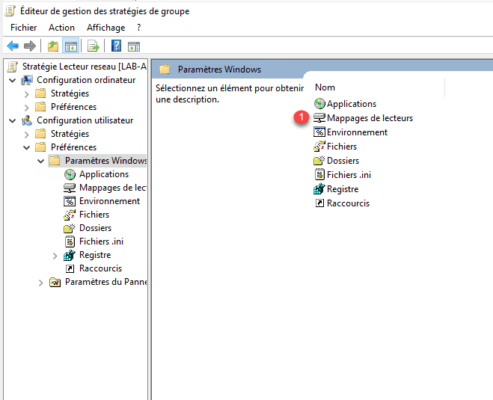Viewport: 493px width, 400px height.
Task: Select 'Environnement' label in tree
Action: pos(109,201)
